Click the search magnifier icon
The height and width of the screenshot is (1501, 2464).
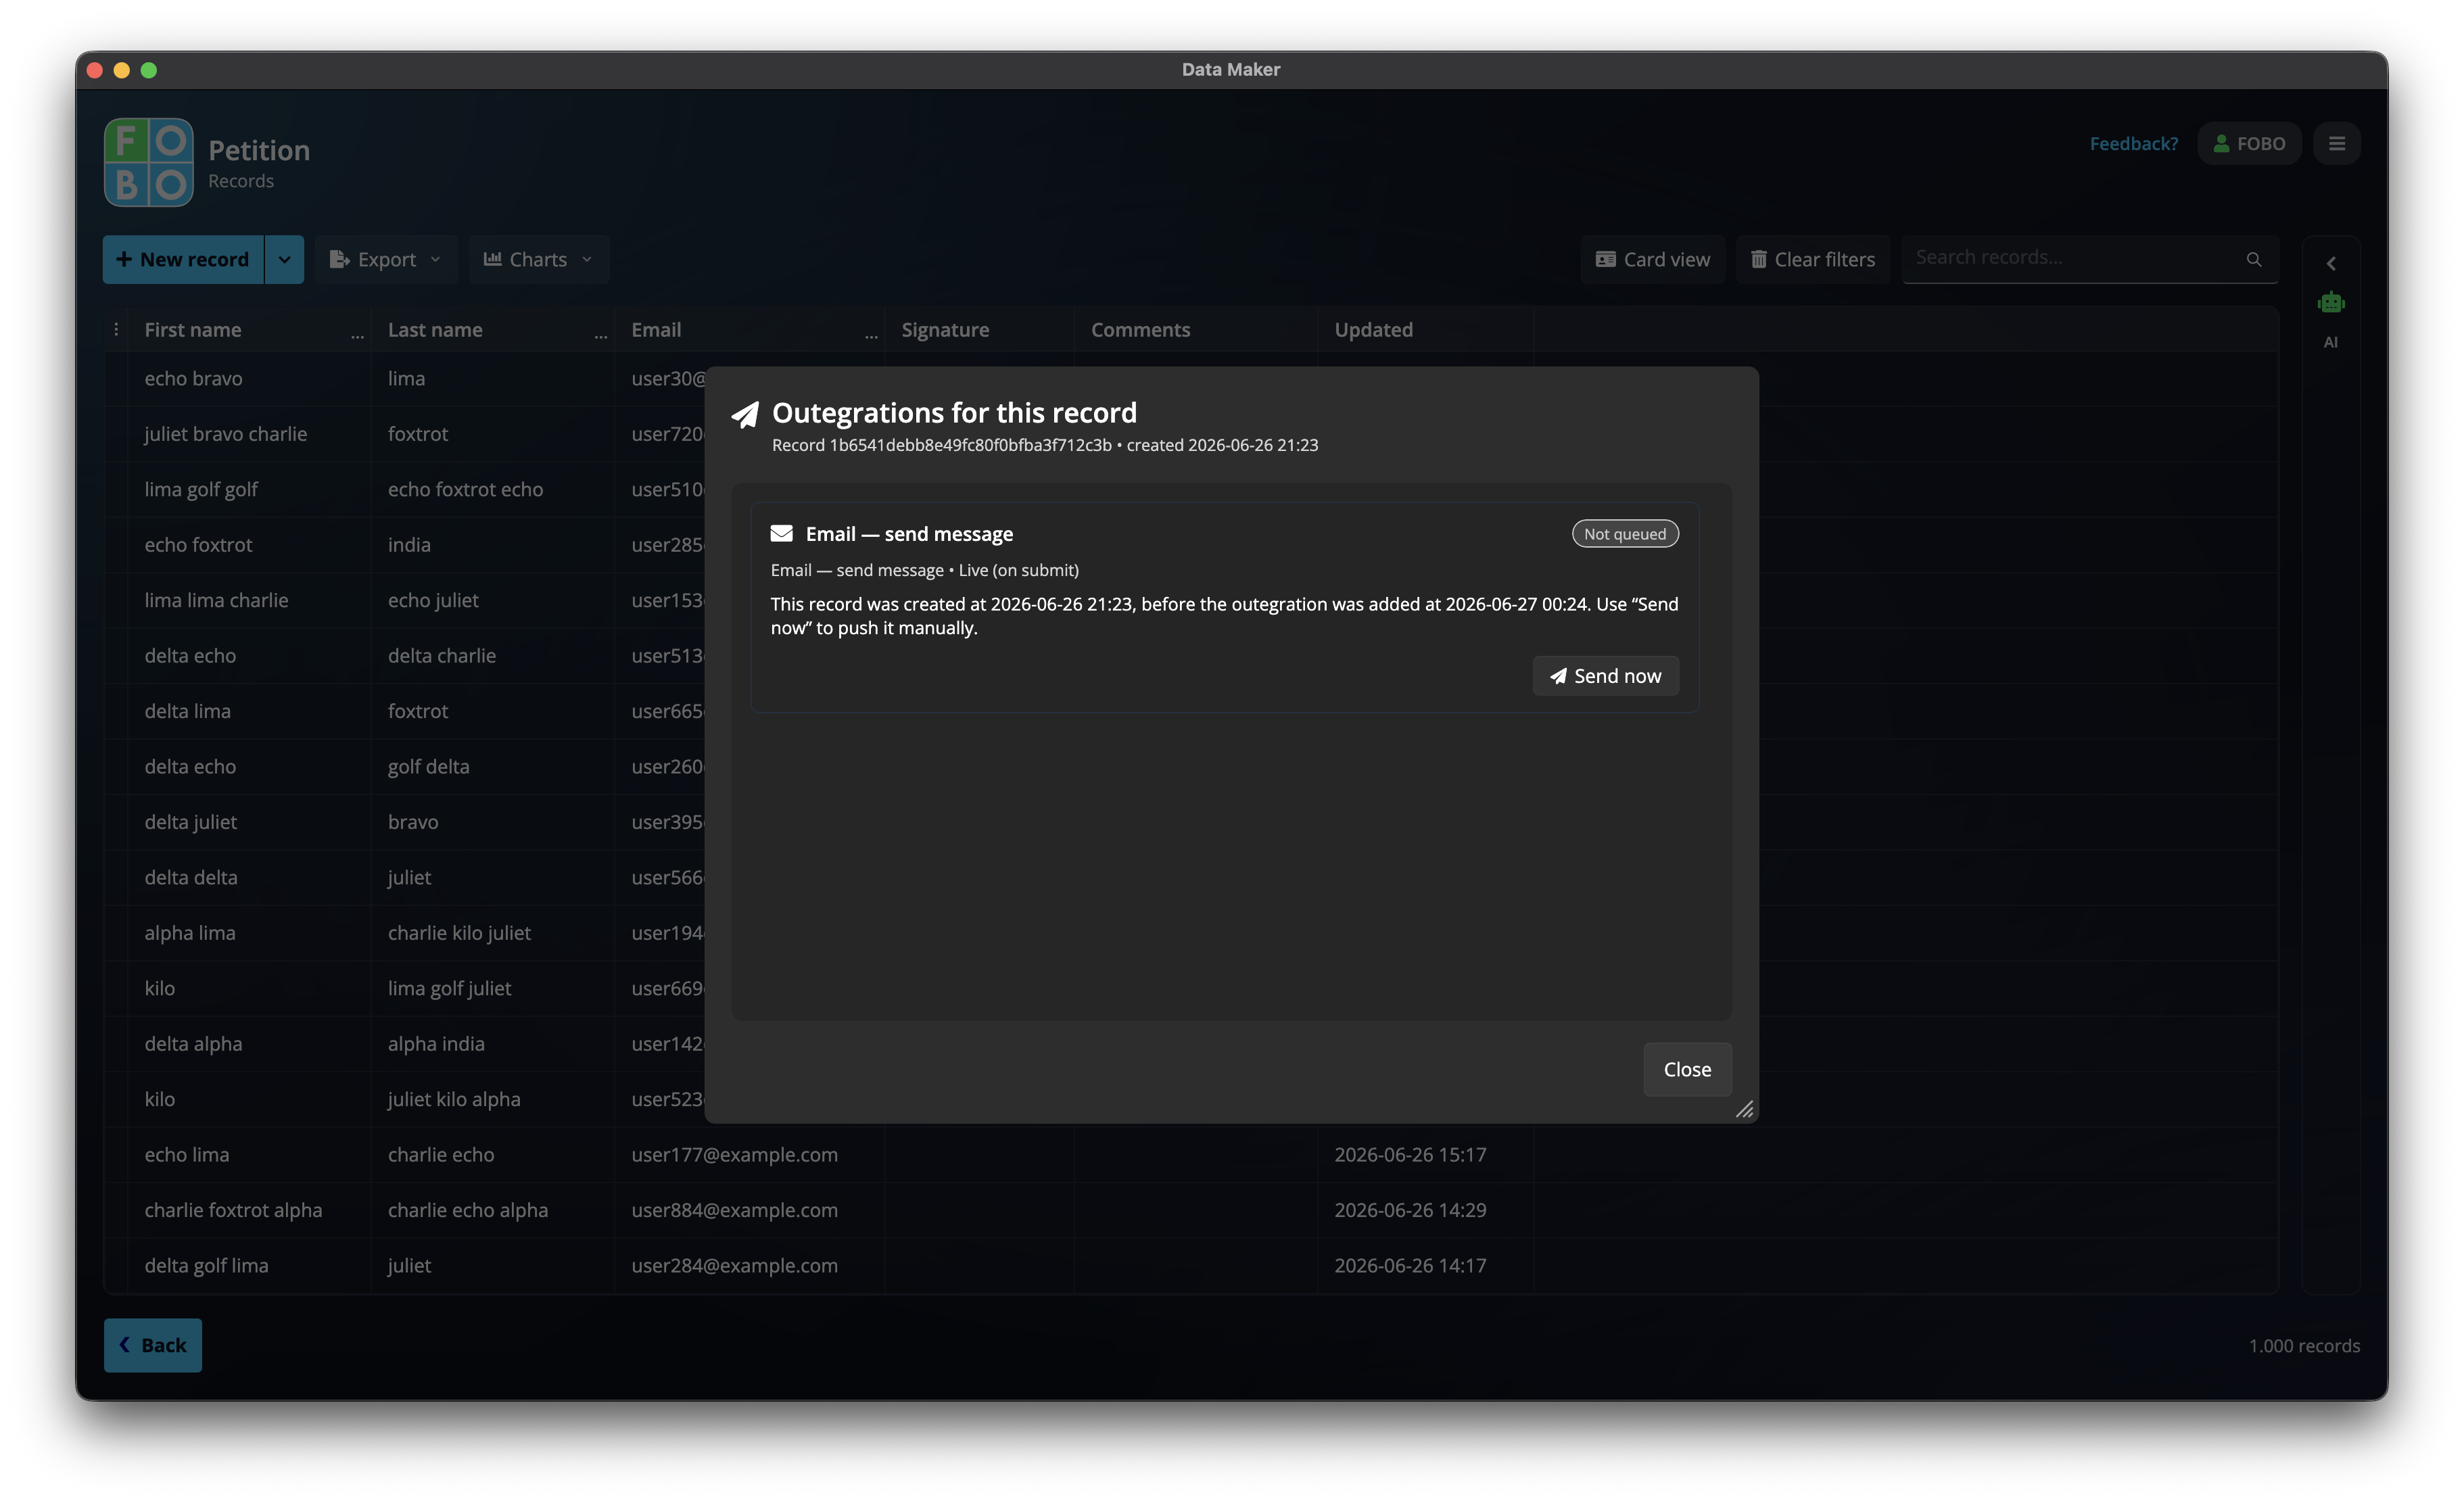click(2253, 259)
